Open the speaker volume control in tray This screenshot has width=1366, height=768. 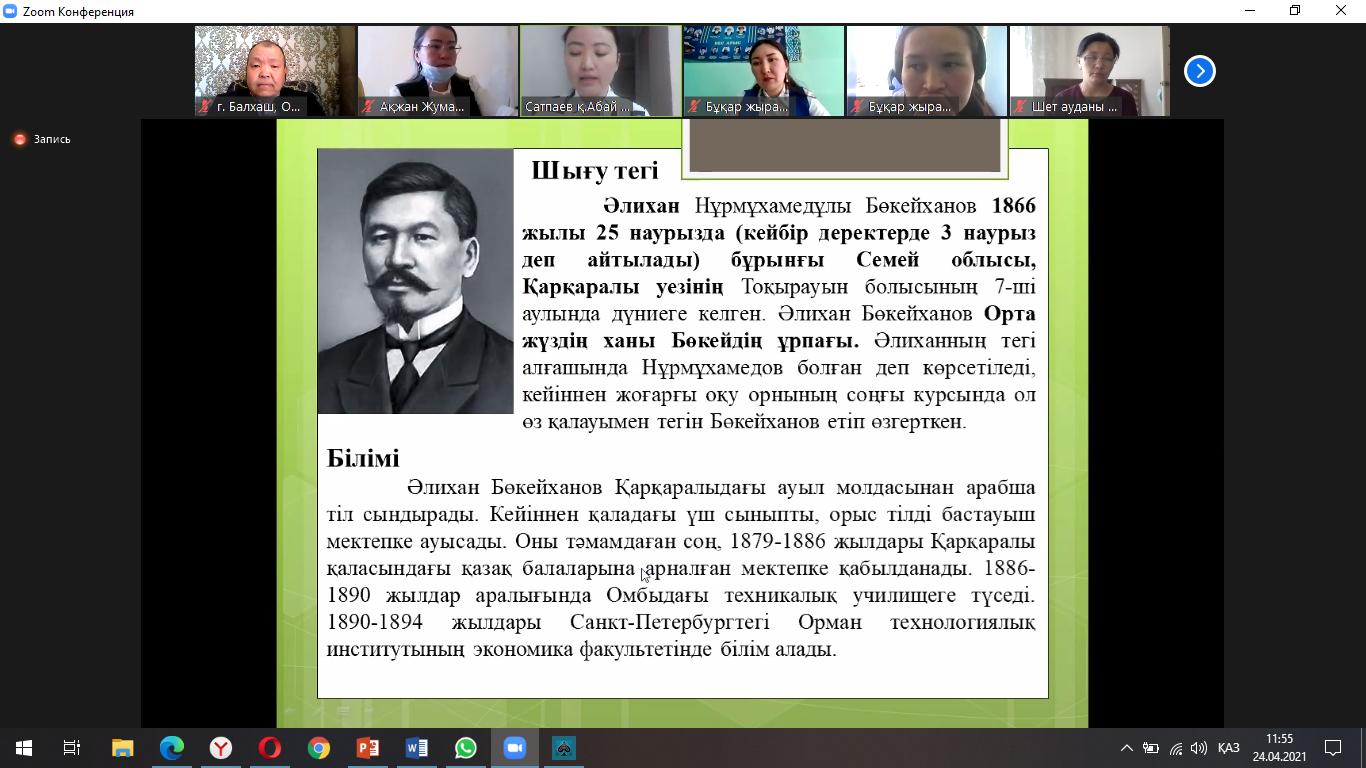click(x=1199, y=748)
